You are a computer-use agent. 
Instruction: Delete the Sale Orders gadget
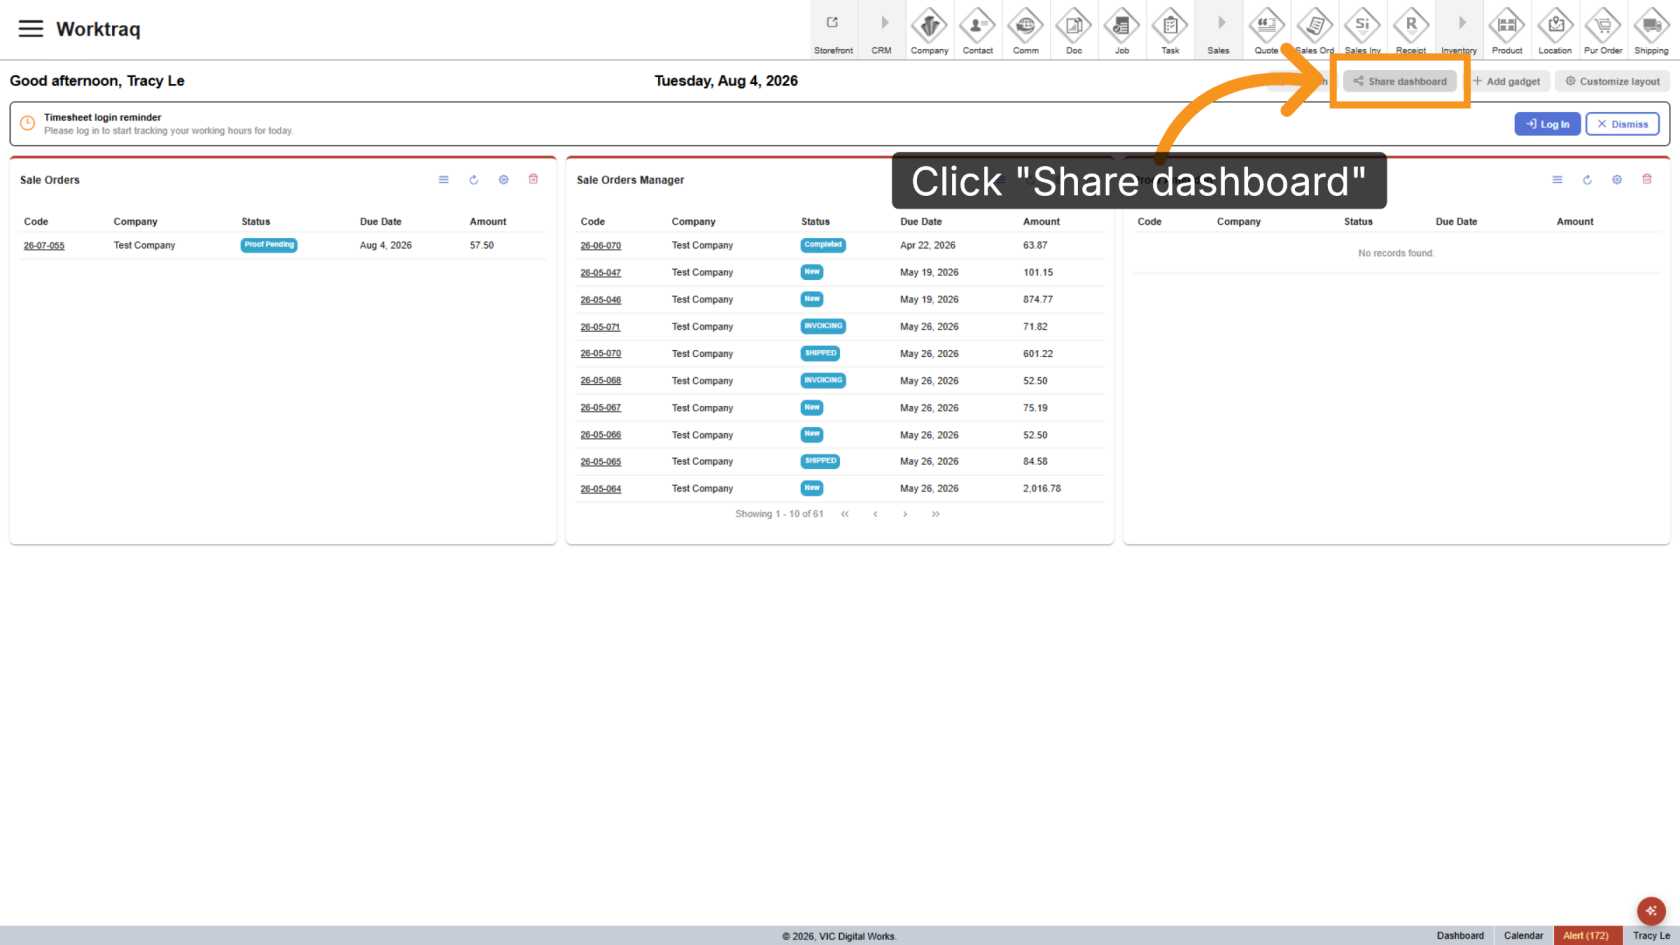coord(533,179)
